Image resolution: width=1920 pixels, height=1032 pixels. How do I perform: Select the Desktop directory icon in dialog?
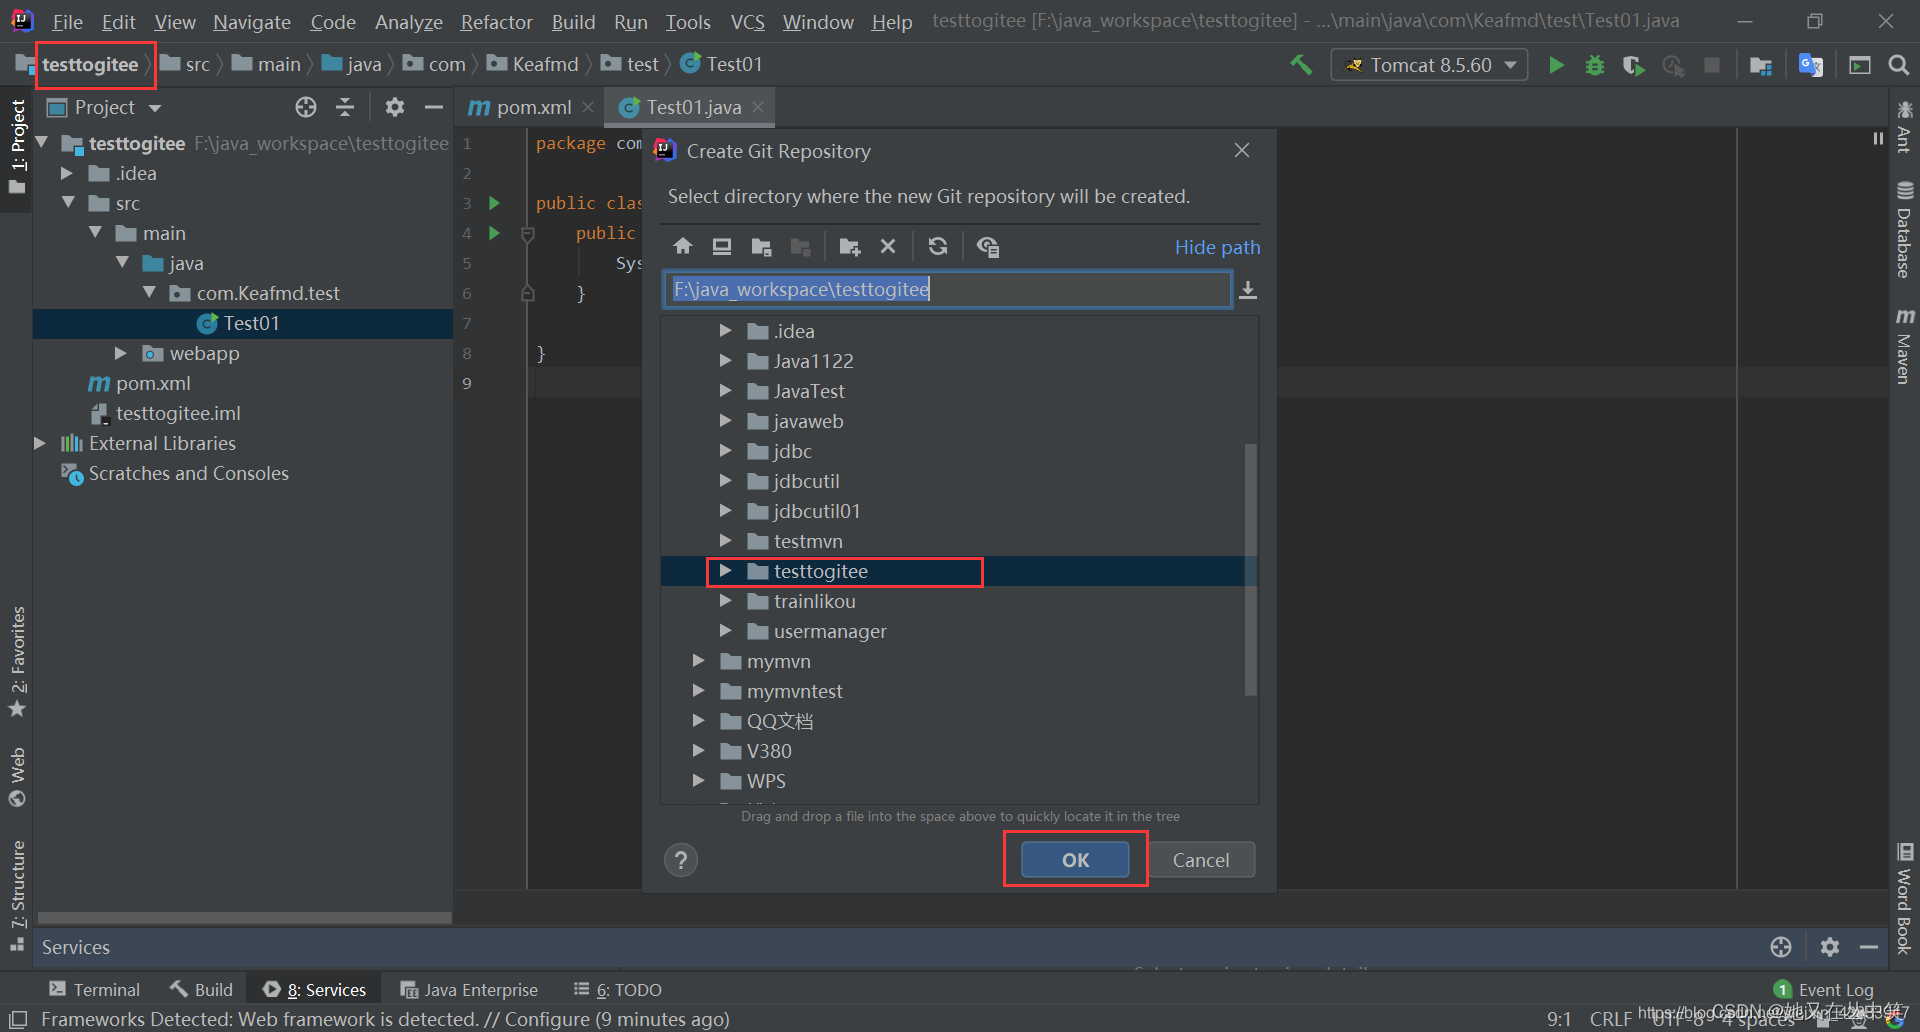click(722, 247)
